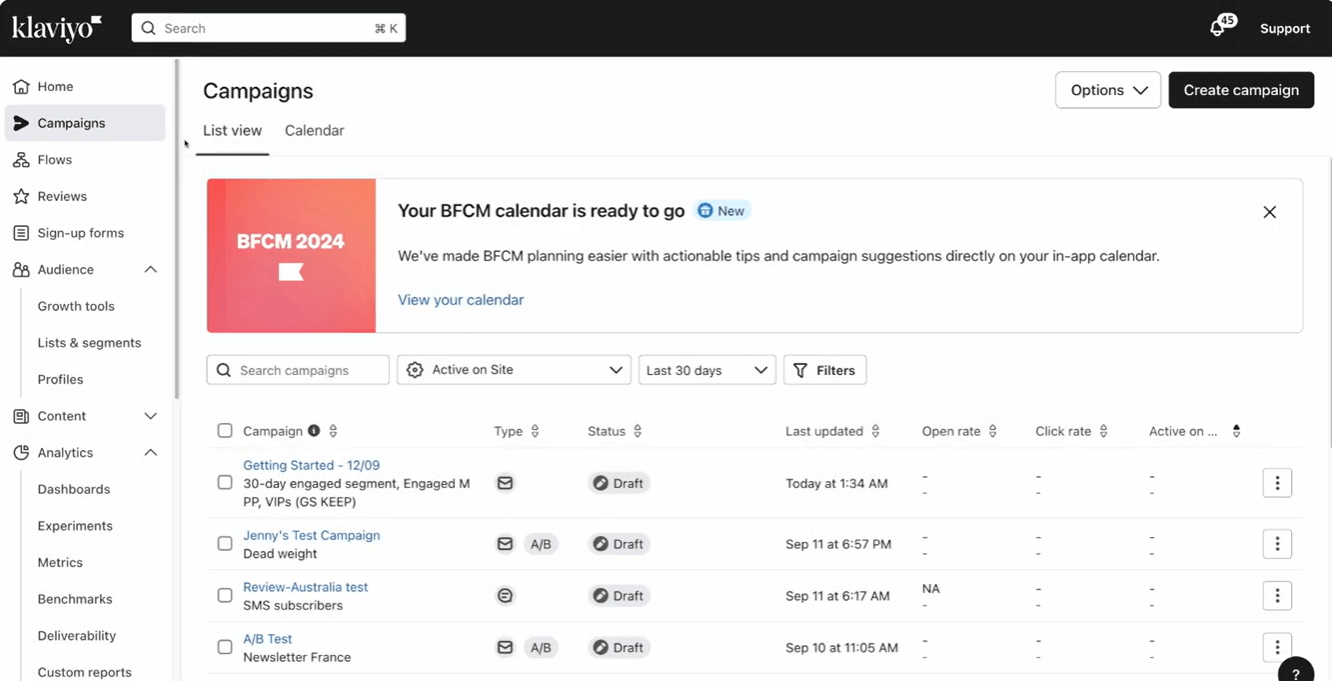
Task: Click the notifications bell icon
Action: [1217, 28]
